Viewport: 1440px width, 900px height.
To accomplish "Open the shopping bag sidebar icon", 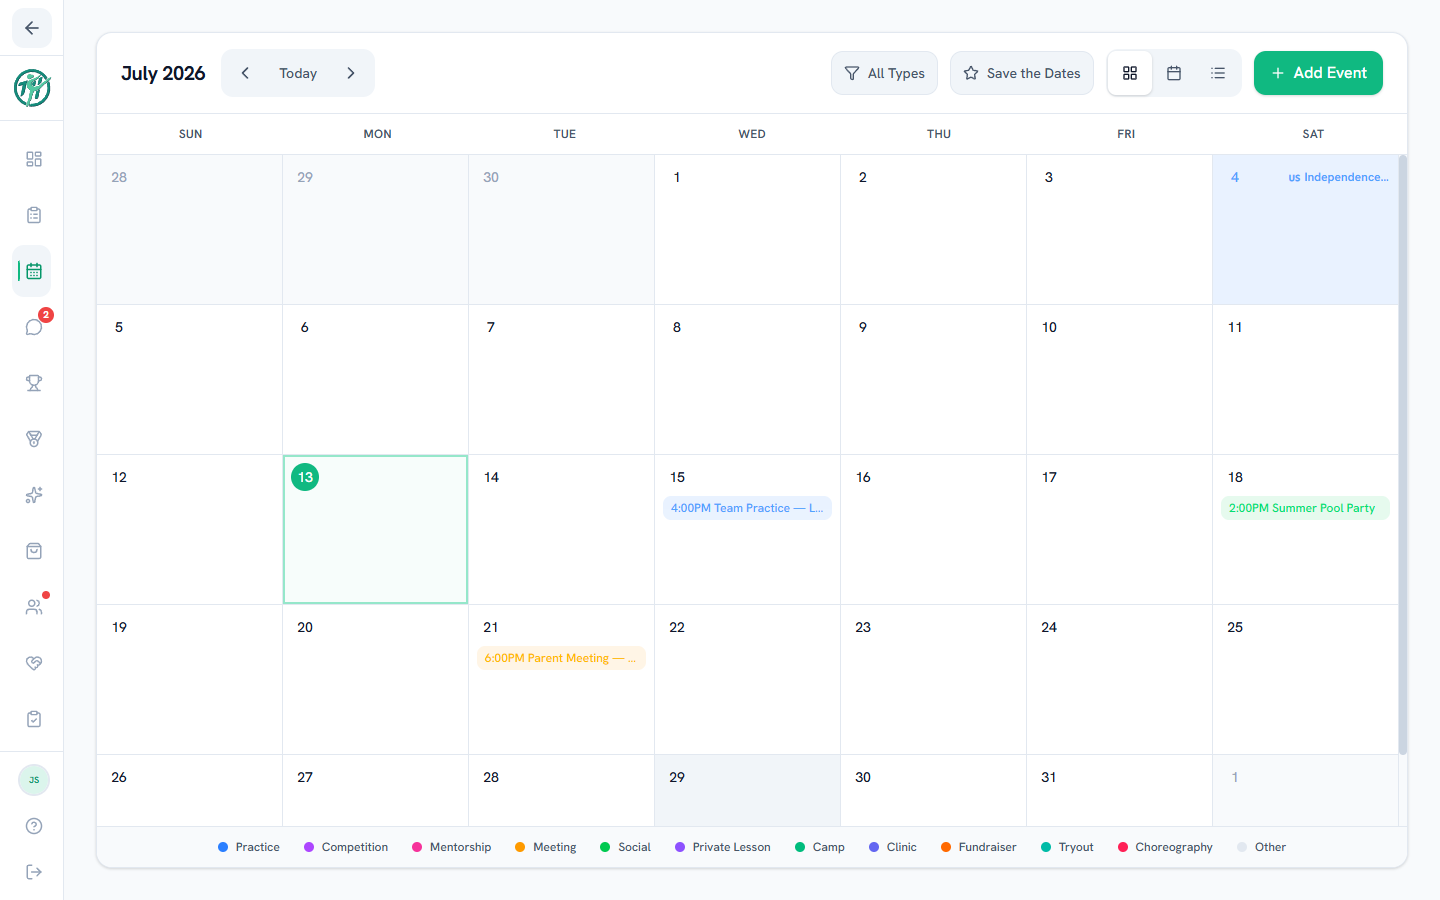I will click(x=34, y=551).
